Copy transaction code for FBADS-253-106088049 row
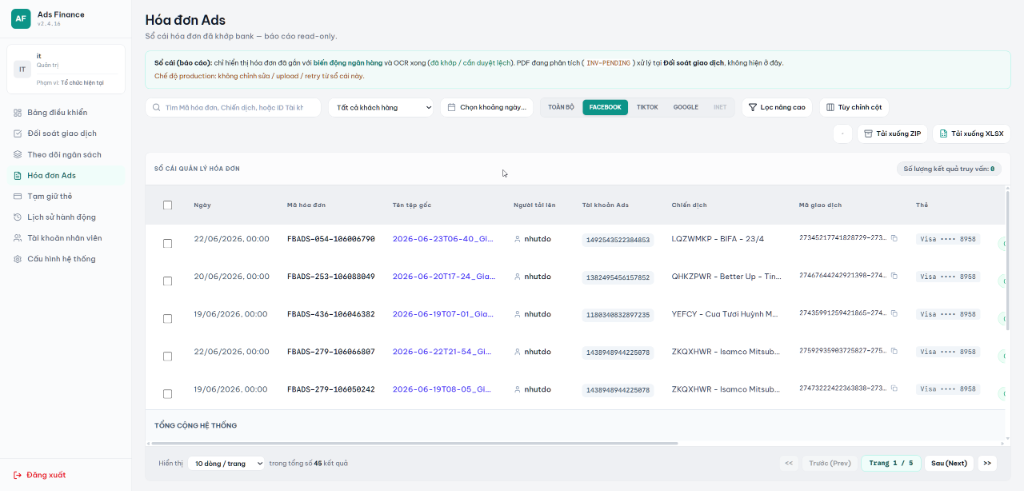The width and height of the screenshot is (1024, 491). pyautogui.click(x=894, y=276)
